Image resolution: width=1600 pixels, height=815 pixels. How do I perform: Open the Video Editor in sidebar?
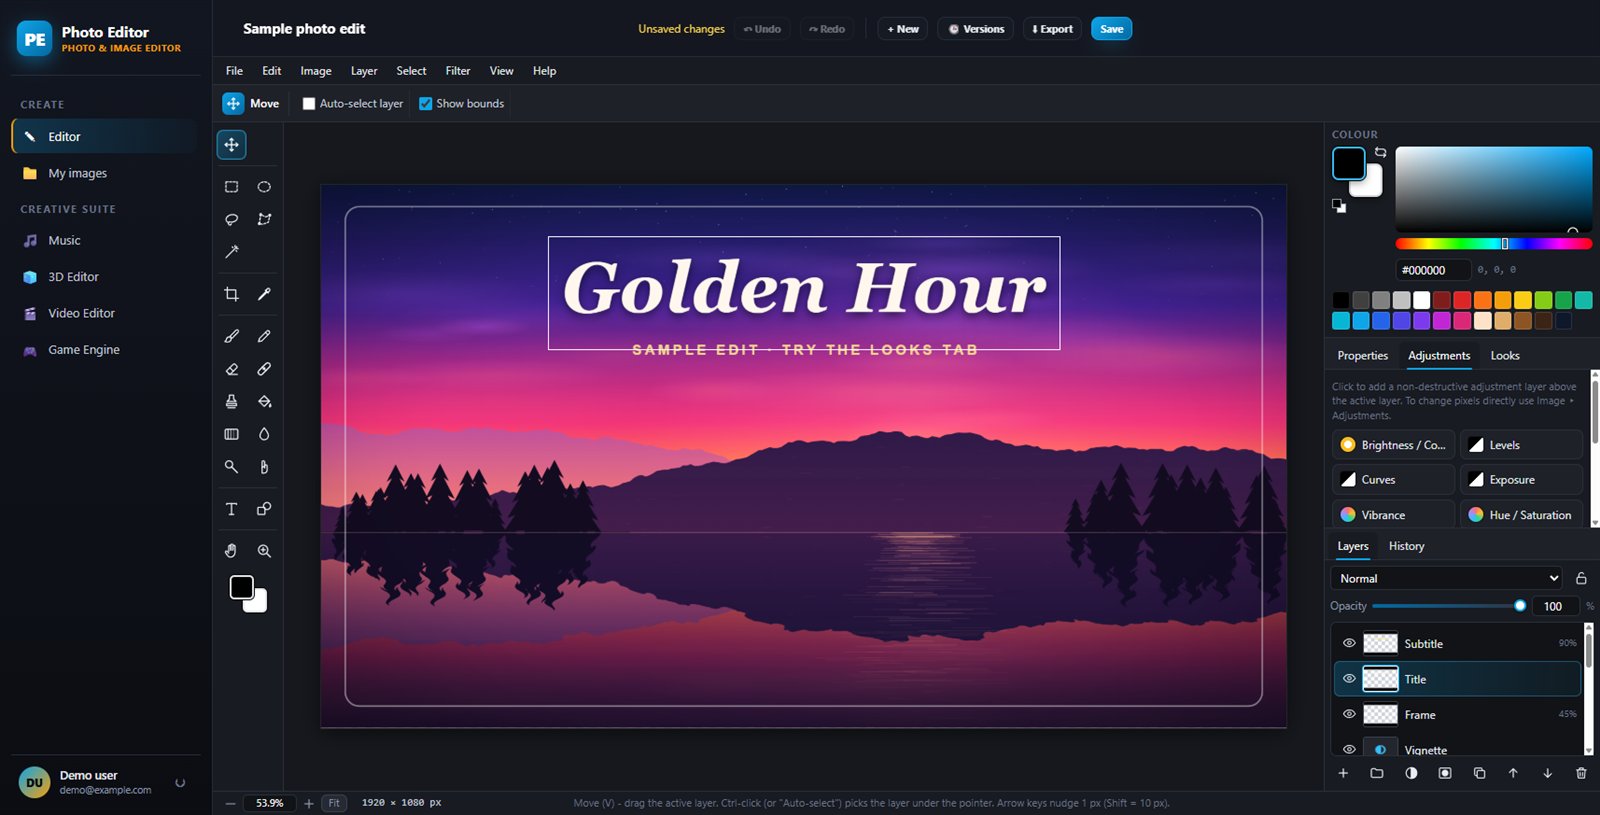105,313
